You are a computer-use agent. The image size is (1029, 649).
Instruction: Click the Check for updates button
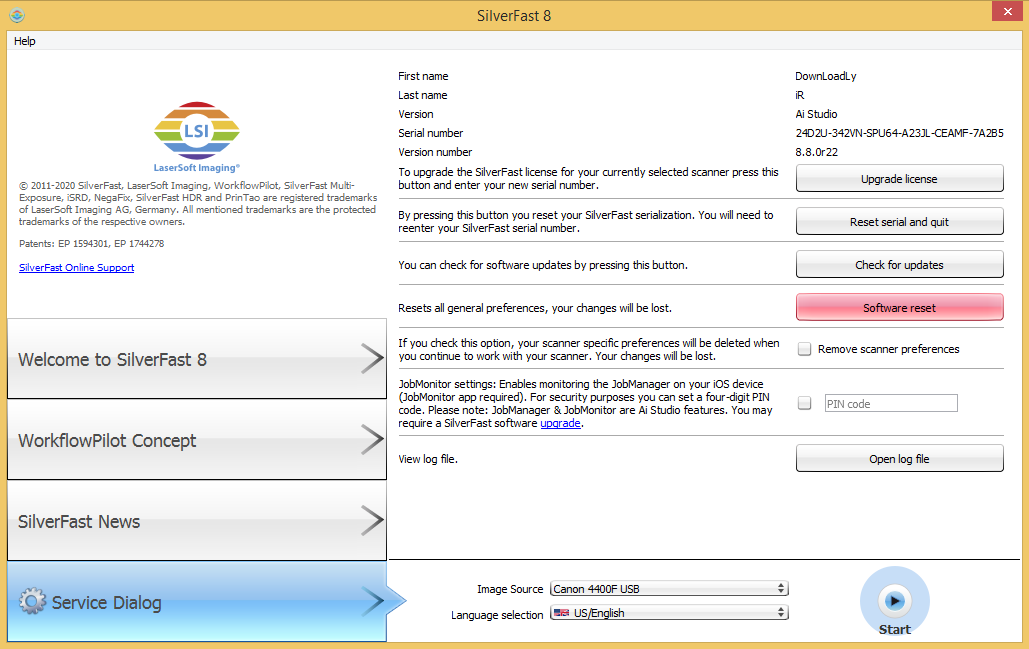coord(898,264)
